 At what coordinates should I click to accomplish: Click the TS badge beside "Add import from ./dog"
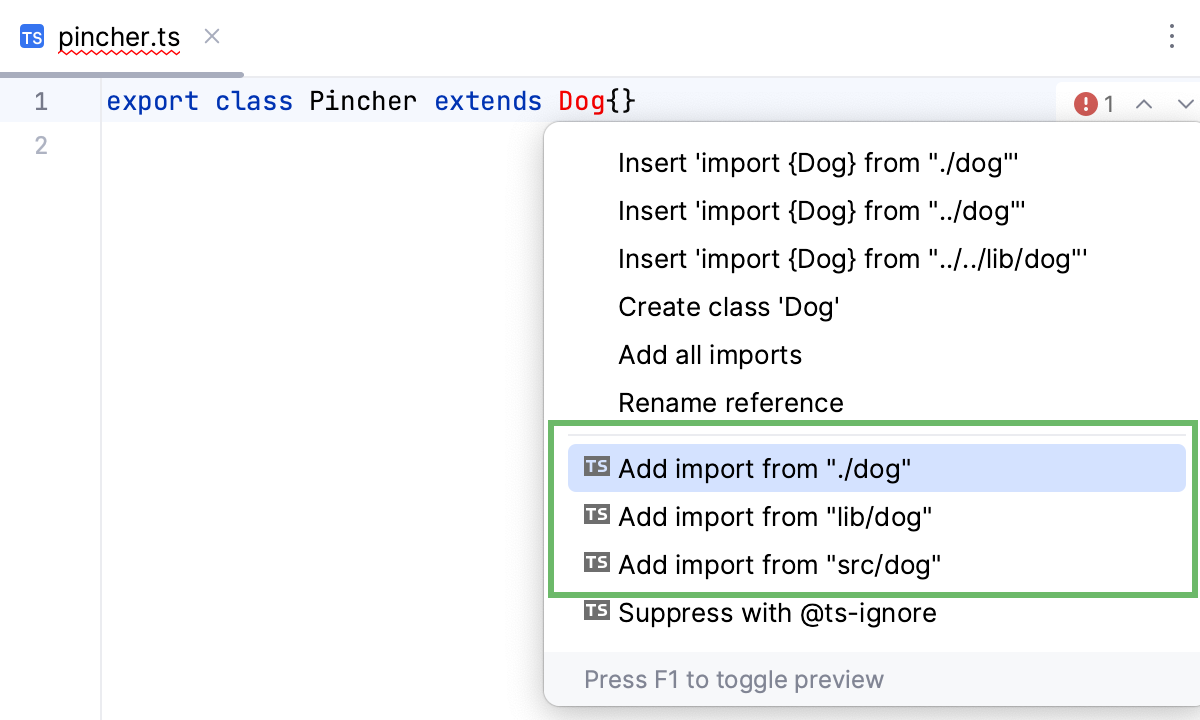[x=596, y=467]
